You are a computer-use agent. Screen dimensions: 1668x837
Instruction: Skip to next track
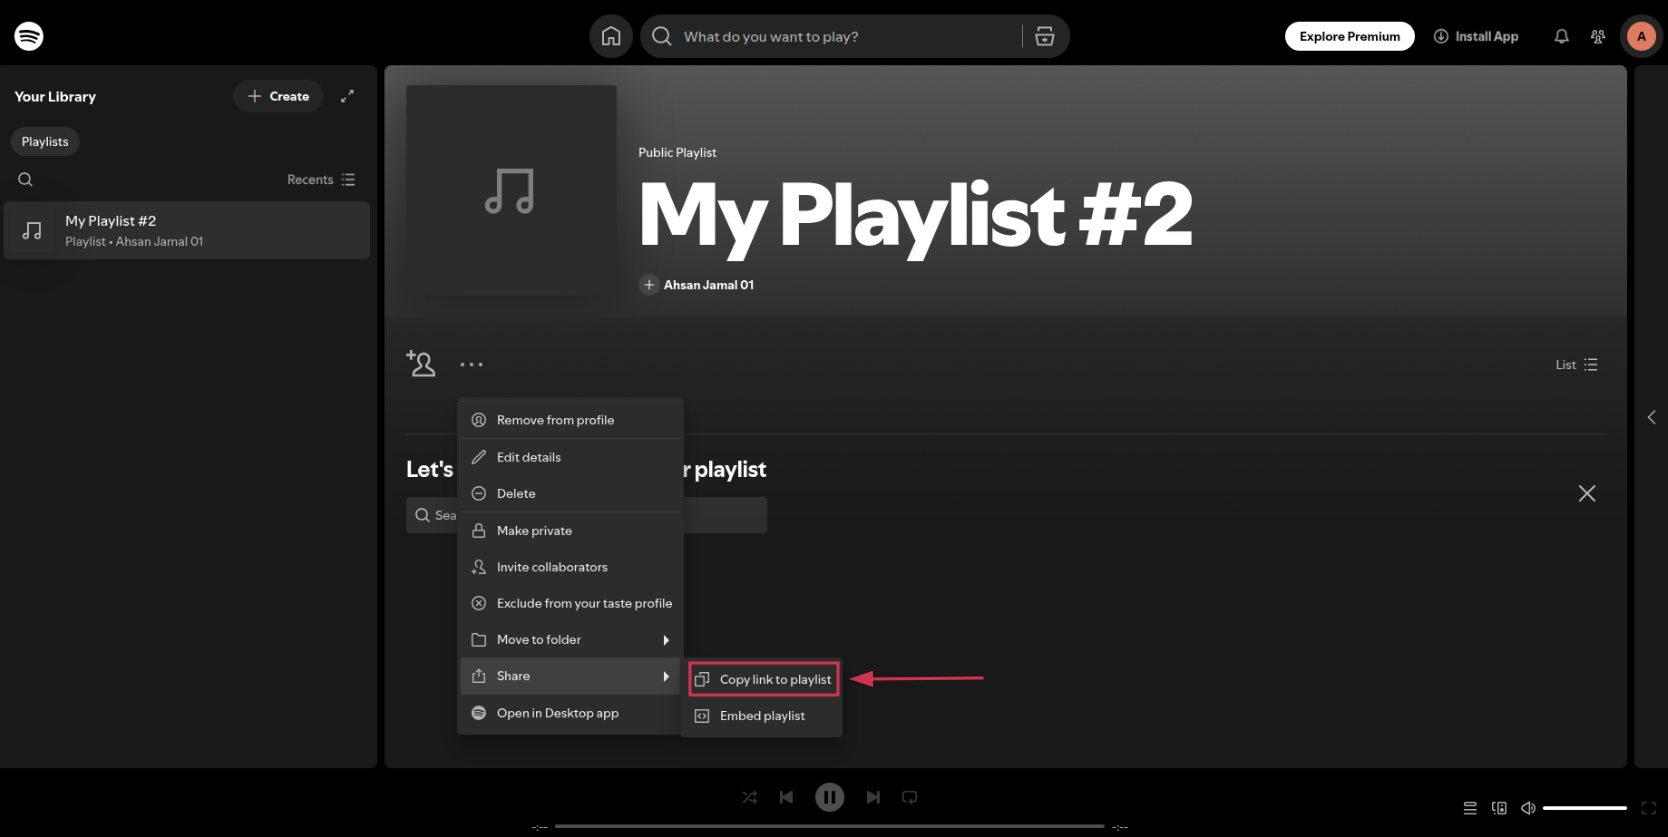[873, 797]
